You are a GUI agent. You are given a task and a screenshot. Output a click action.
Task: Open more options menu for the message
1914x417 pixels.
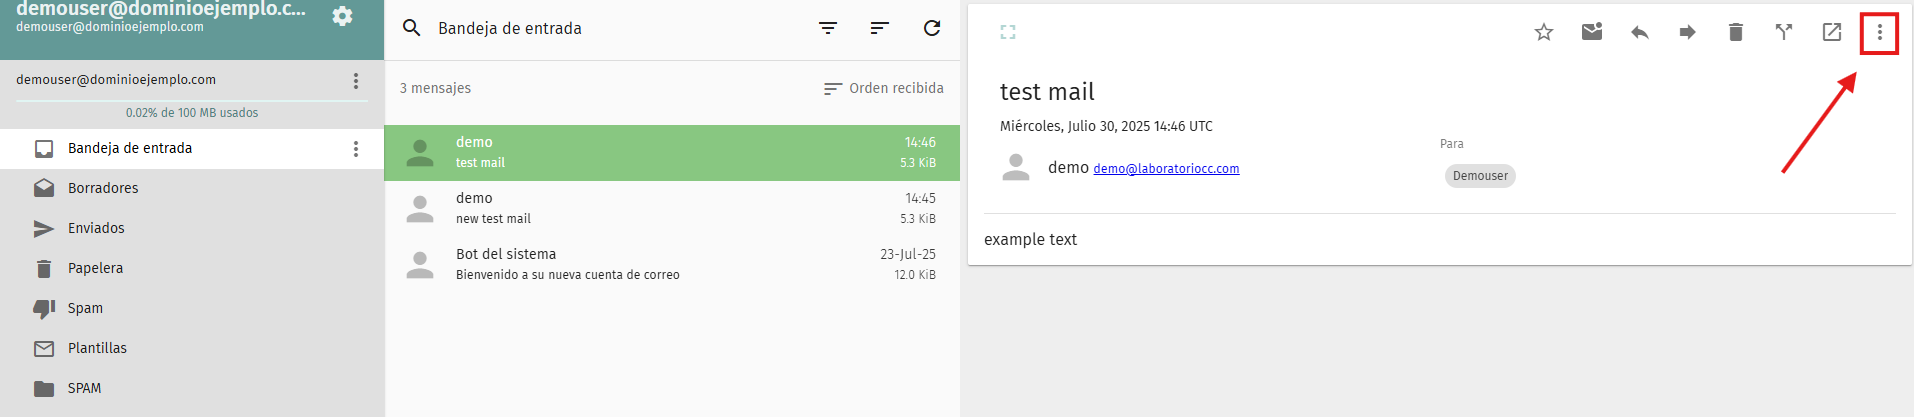pyautogui.click(x=1879, y=32)
